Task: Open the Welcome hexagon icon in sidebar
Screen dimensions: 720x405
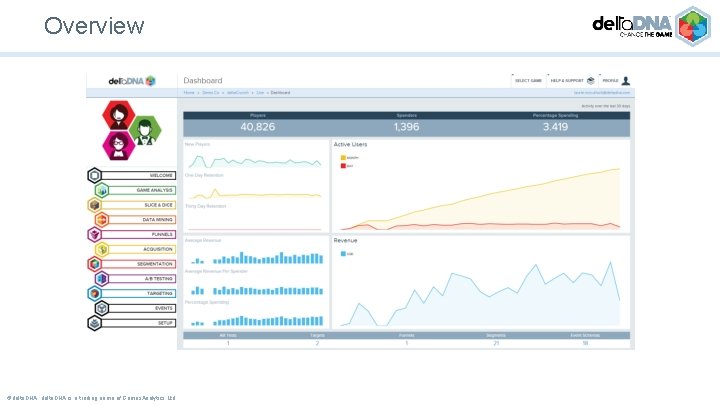Action: [x=95, y=175]
